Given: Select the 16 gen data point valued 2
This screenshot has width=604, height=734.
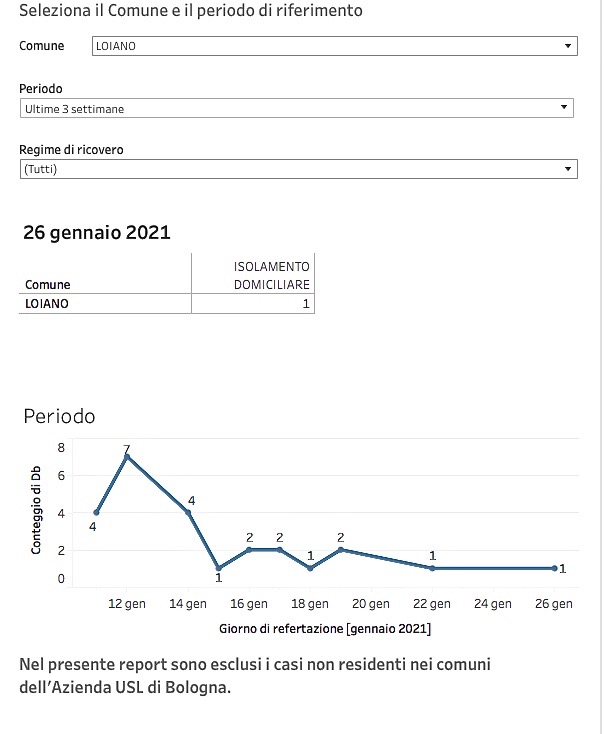Looking at the screenshot, I should [x=249, y=550].
